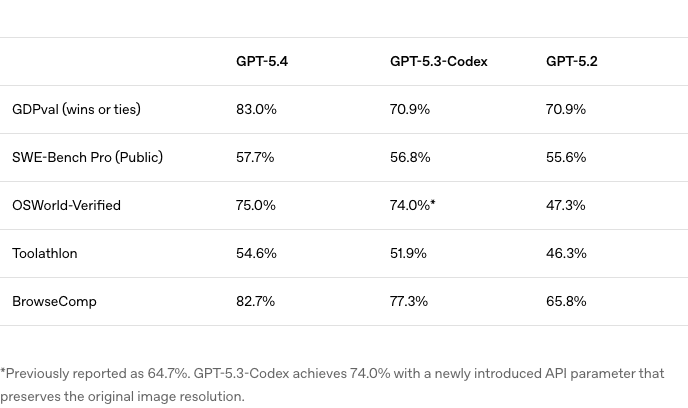Click the 54.6% Toolathlon score
The width and height of the screenshot is (688, 408).
click(x=256, y=254)
